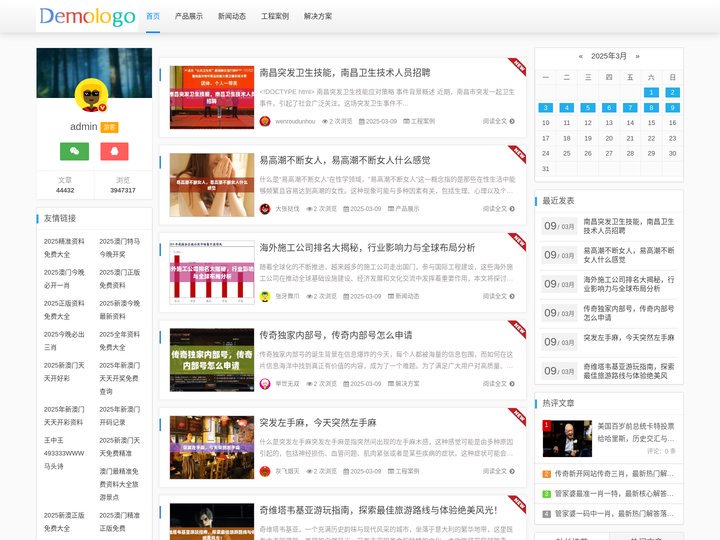Viewport: 720px width, 540px height.
Task: Open article title 突发左手麻，今天突然左手麻
Action: (x=318, y=423)
